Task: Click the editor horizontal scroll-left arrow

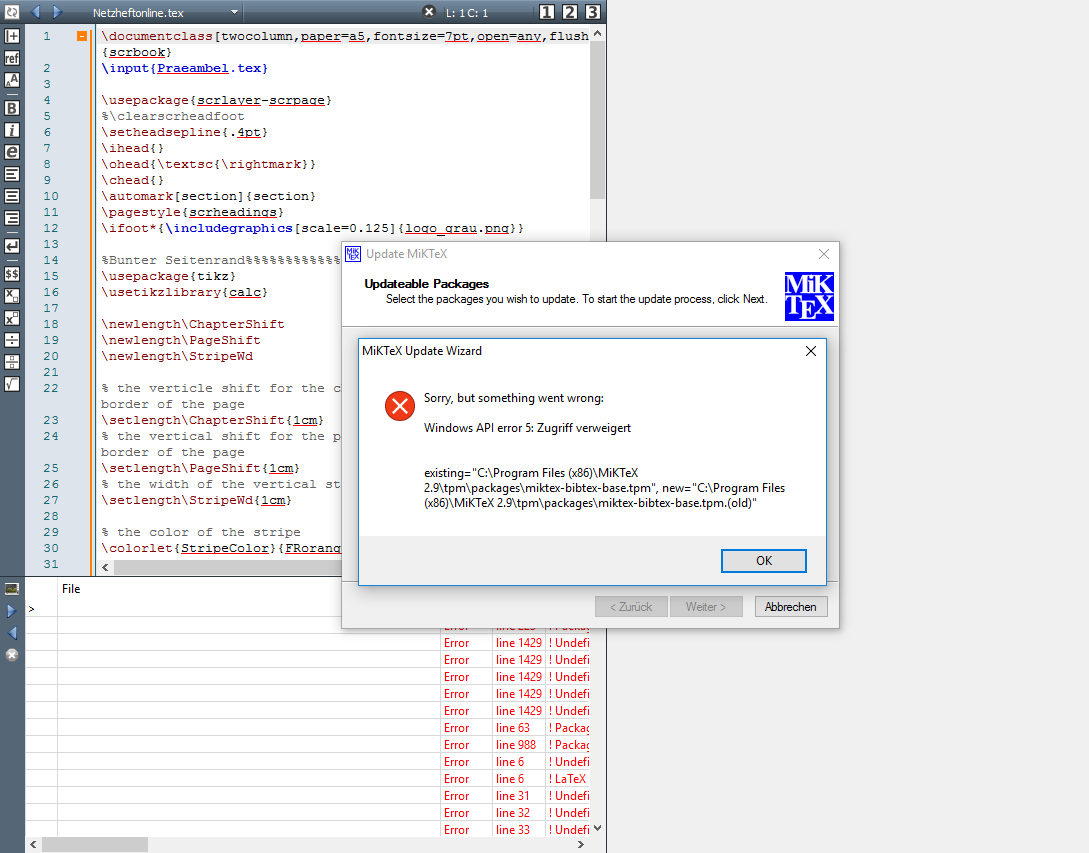Action: [x=105, y=568]
